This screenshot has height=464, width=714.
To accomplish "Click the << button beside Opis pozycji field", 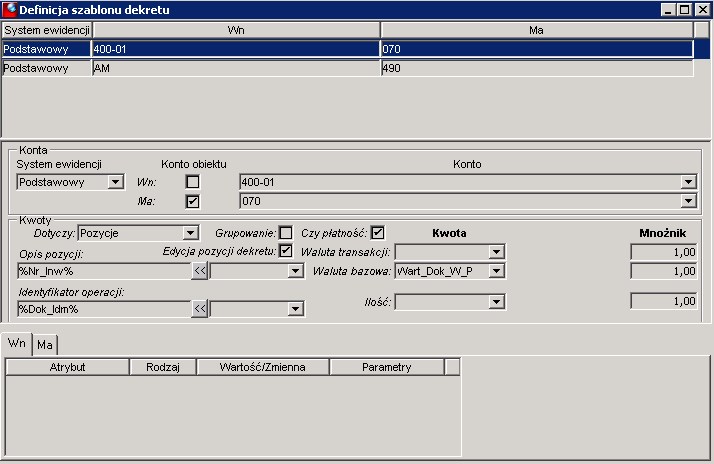I will (x=199, y=271).
